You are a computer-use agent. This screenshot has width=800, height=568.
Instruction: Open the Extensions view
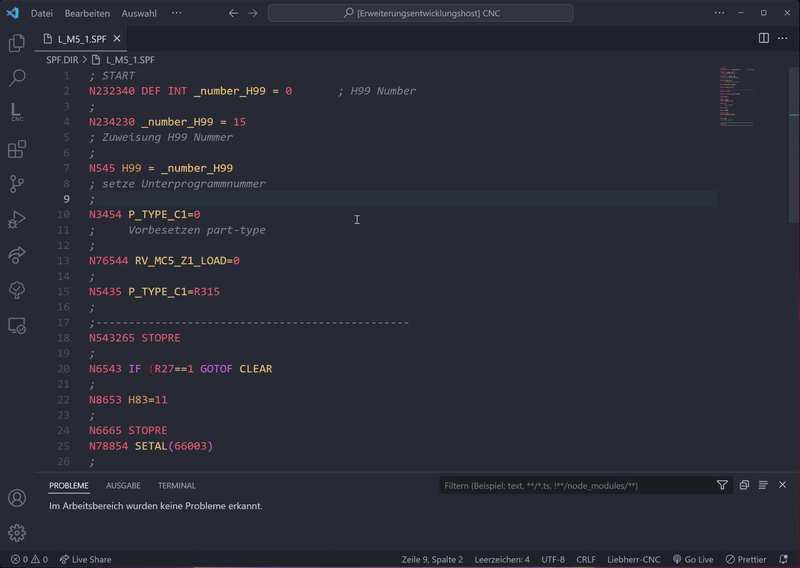click(x=17, y=149)
